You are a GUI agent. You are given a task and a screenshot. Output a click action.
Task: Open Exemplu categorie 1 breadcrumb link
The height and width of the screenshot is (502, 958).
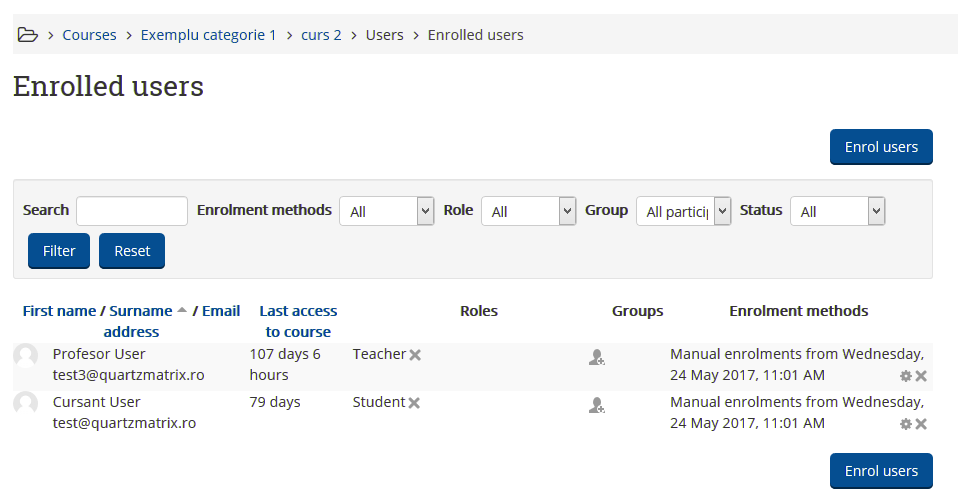click(208, 35)
